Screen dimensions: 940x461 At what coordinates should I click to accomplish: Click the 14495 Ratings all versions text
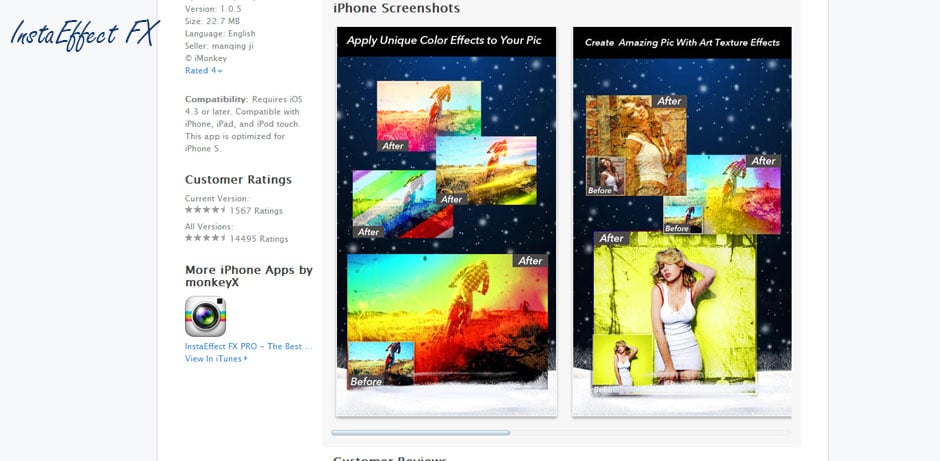pyautogui.click(x=258, y=239)
